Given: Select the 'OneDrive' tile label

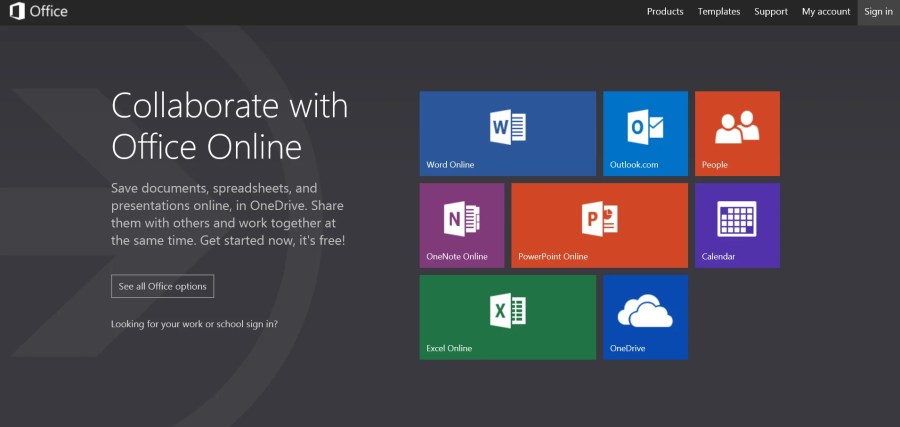Looking at the screenshot, I should tap(627, 348).
